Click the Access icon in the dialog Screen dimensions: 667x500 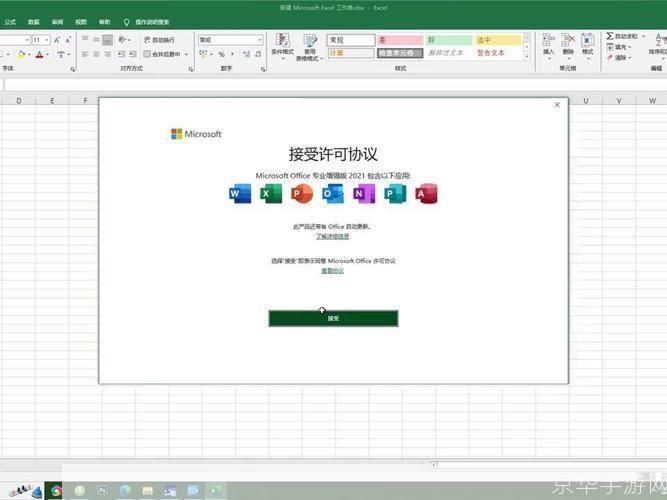[426, 194]
